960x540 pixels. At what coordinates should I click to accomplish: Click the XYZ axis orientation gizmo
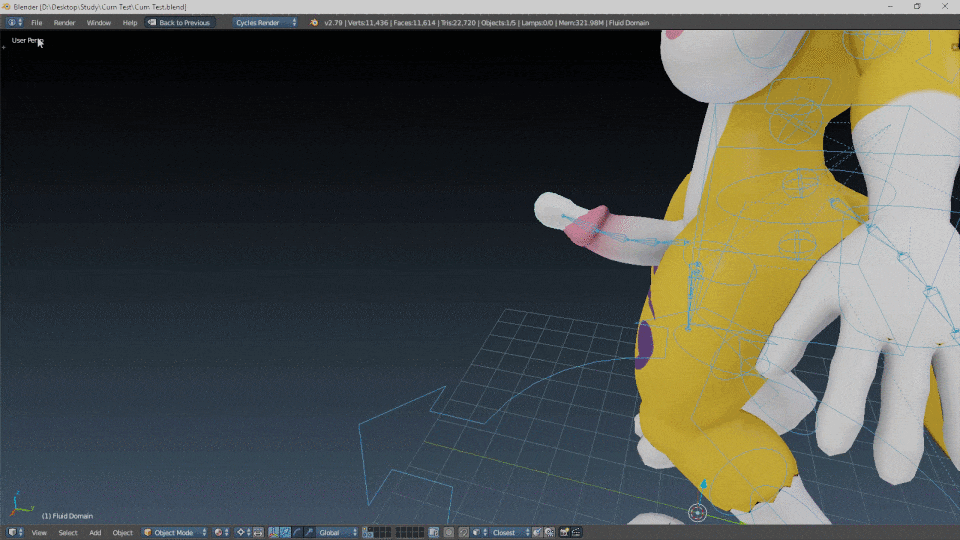(x=20, y=504)
